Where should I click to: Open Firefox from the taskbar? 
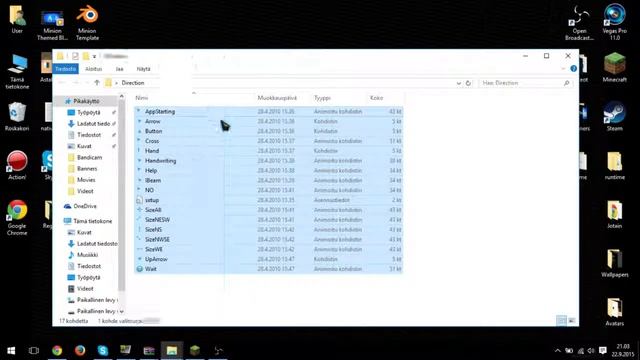coord(80,351)
